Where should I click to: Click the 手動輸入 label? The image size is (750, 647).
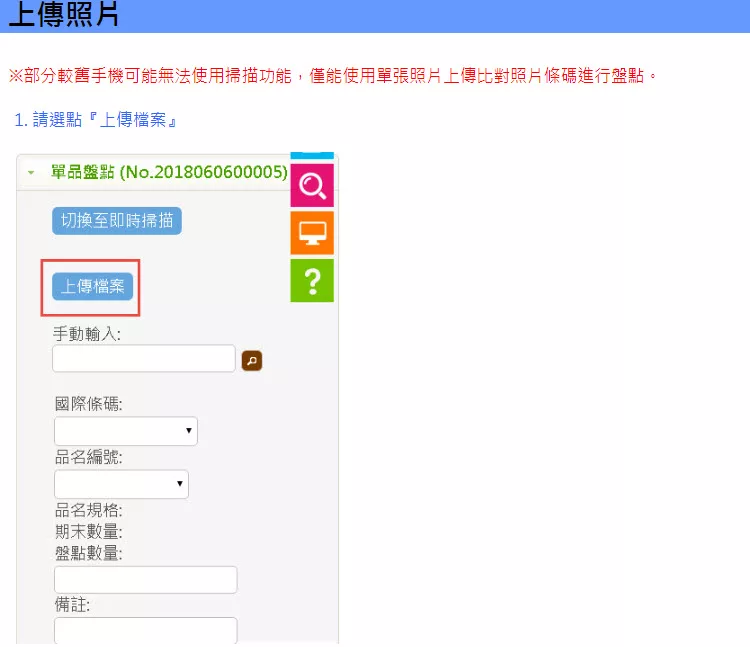87,334
